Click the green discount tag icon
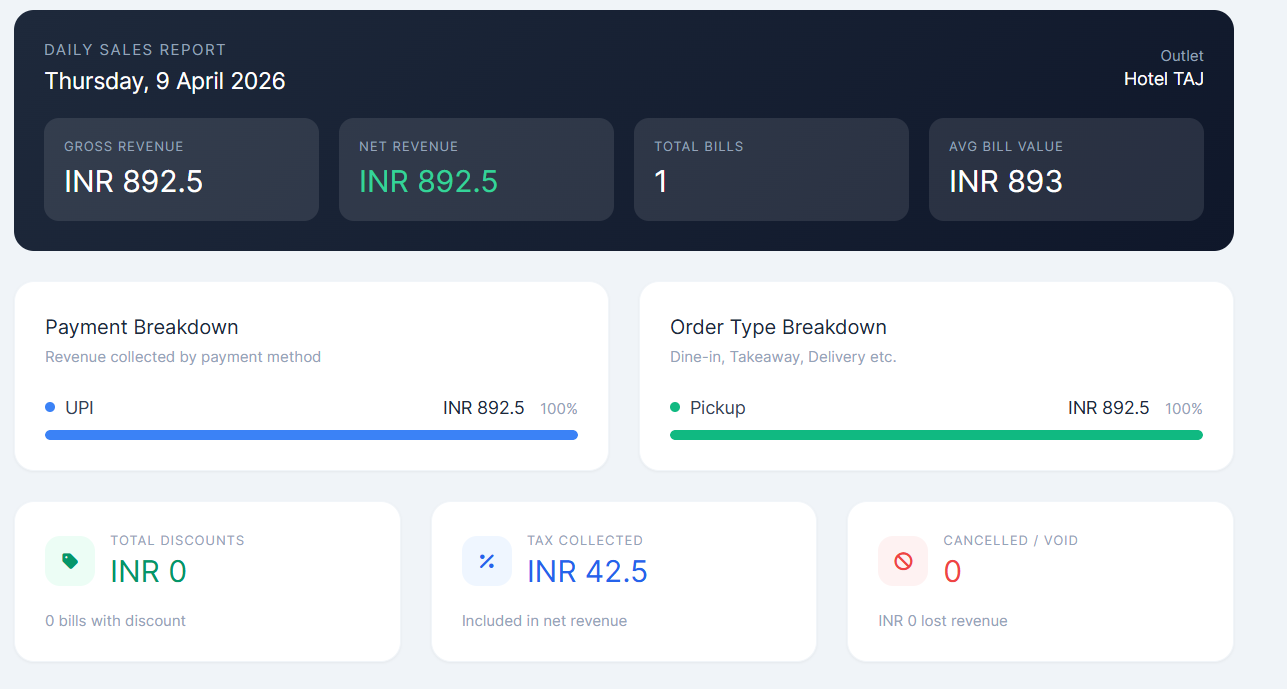 (x=69, y=561)
